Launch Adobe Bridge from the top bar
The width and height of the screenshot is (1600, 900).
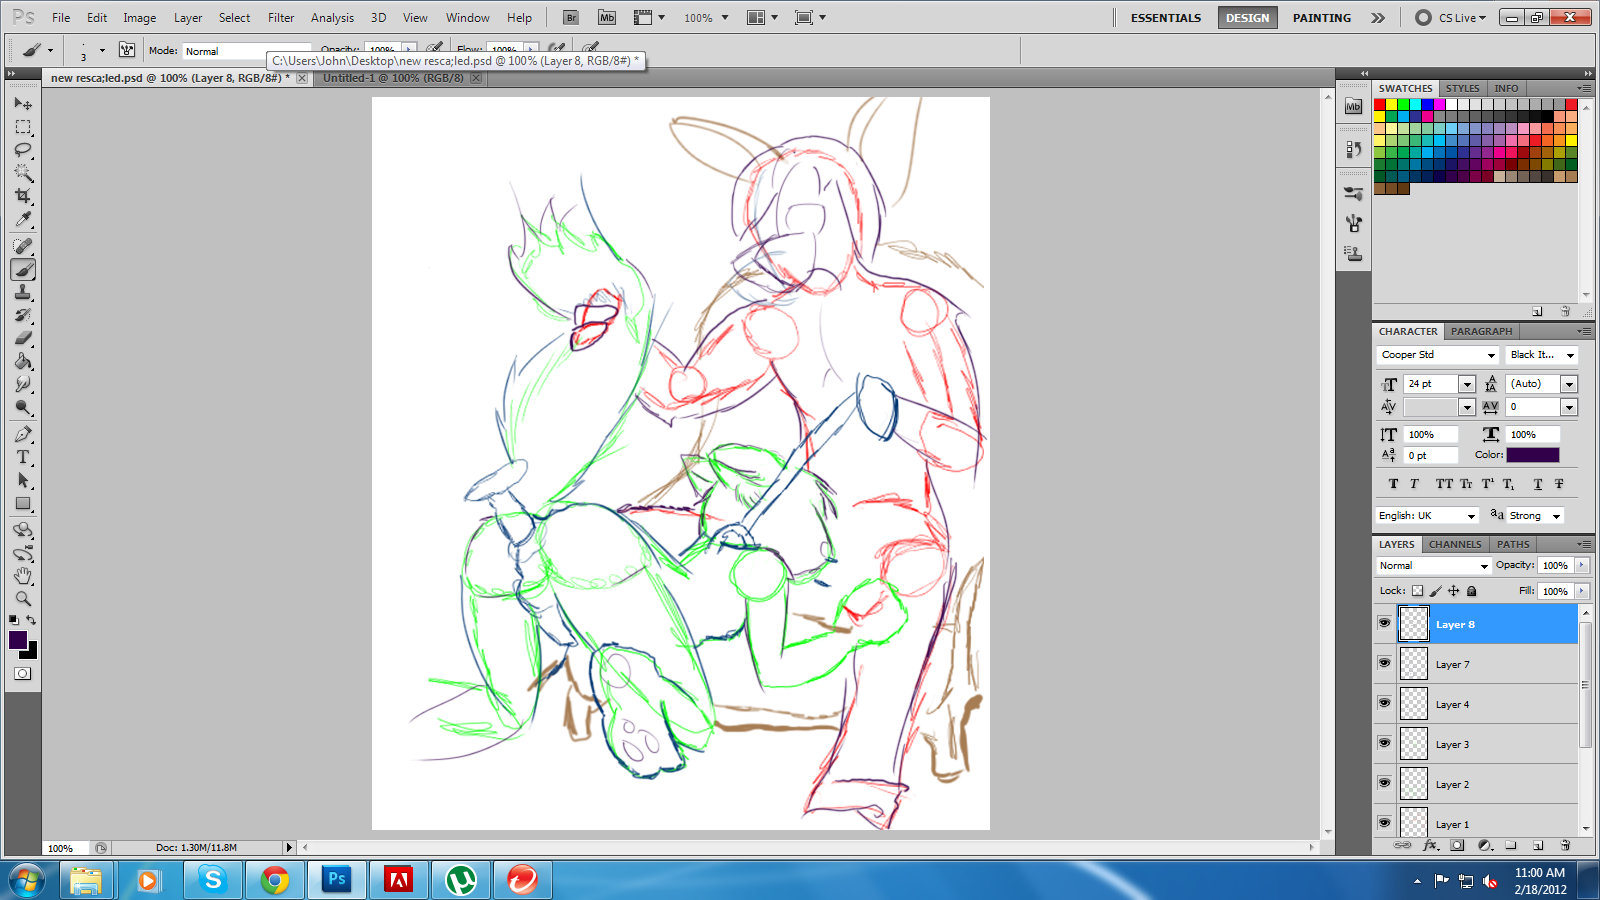571,17
